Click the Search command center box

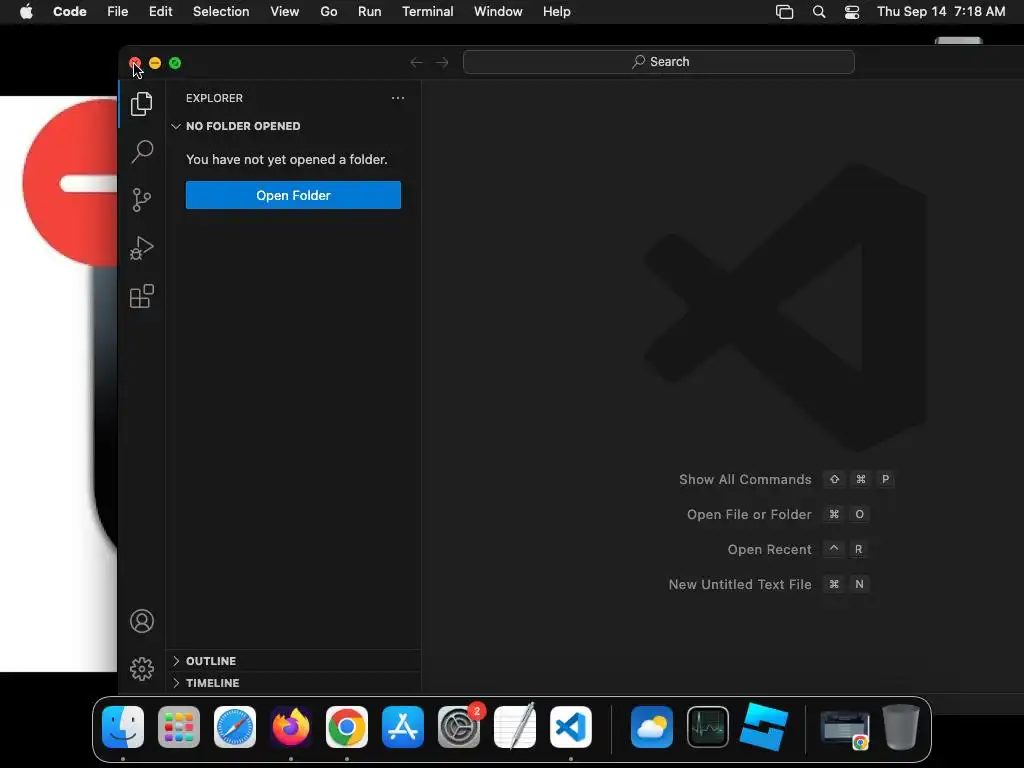pyautogui.click(x=659, y=62)
